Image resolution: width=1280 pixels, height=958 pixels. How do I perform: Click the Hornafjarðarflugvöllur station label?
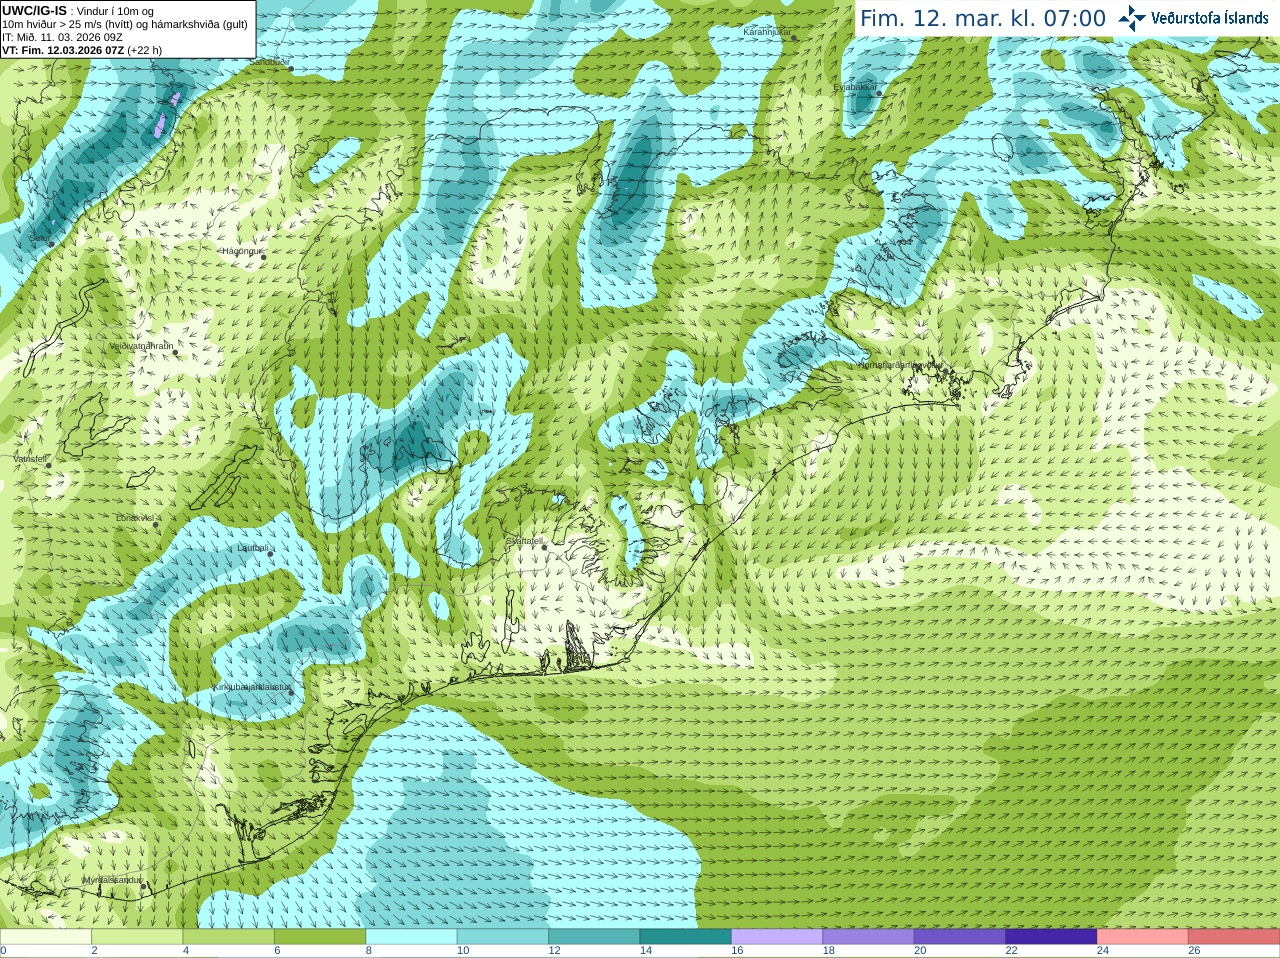click(x=900, y=365)
